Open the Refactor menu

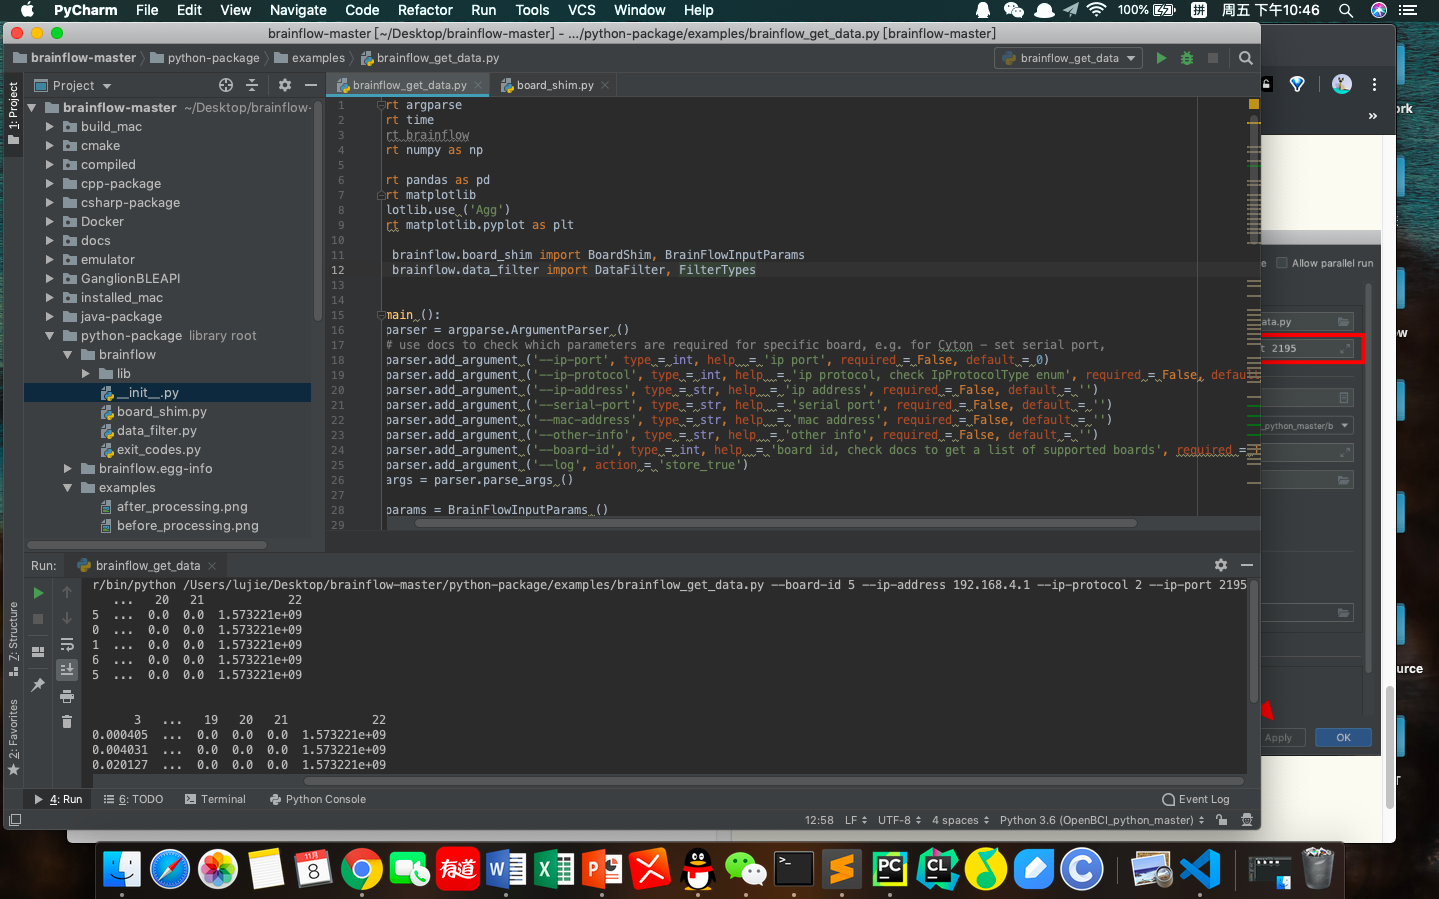[425, 10]
